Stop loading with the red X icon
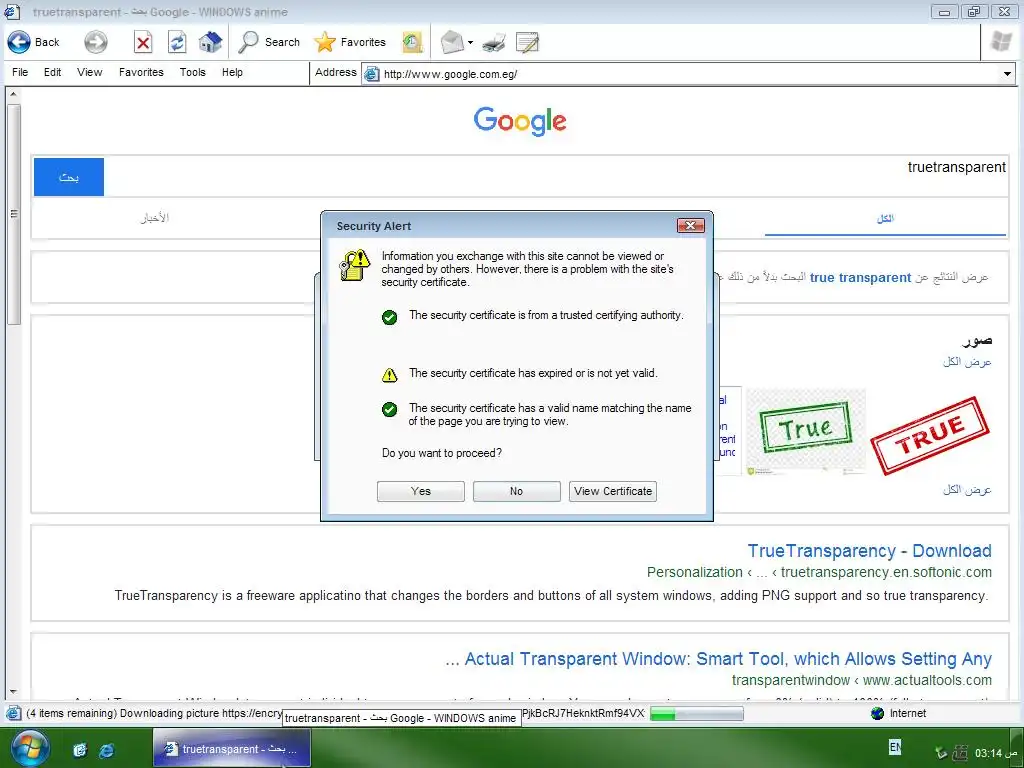1024x768 pixels. point(143,43)
